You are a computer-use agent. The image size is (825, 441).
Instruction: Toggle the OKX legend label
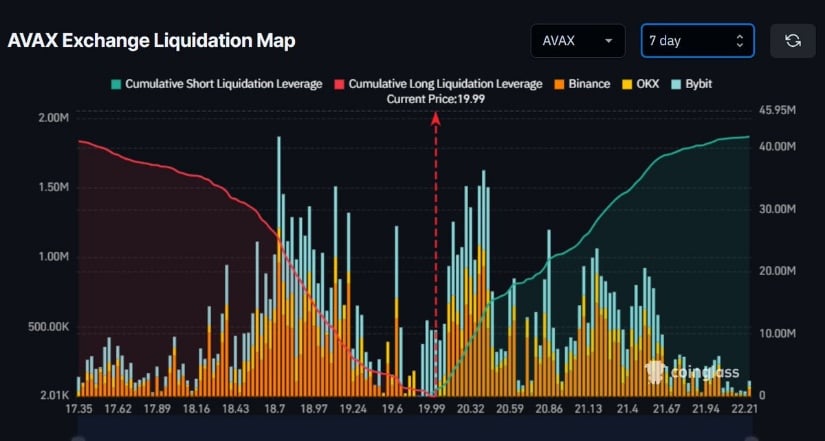[650, 84]
